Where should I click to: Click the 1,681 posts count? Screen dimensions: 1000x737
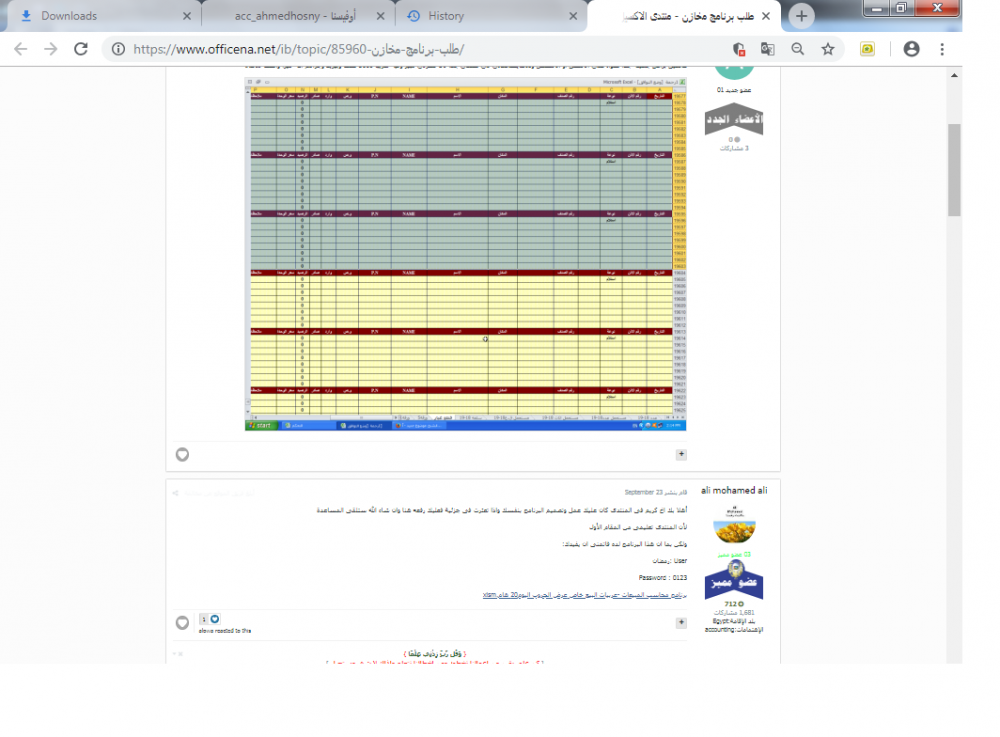[x=734, y=613]
